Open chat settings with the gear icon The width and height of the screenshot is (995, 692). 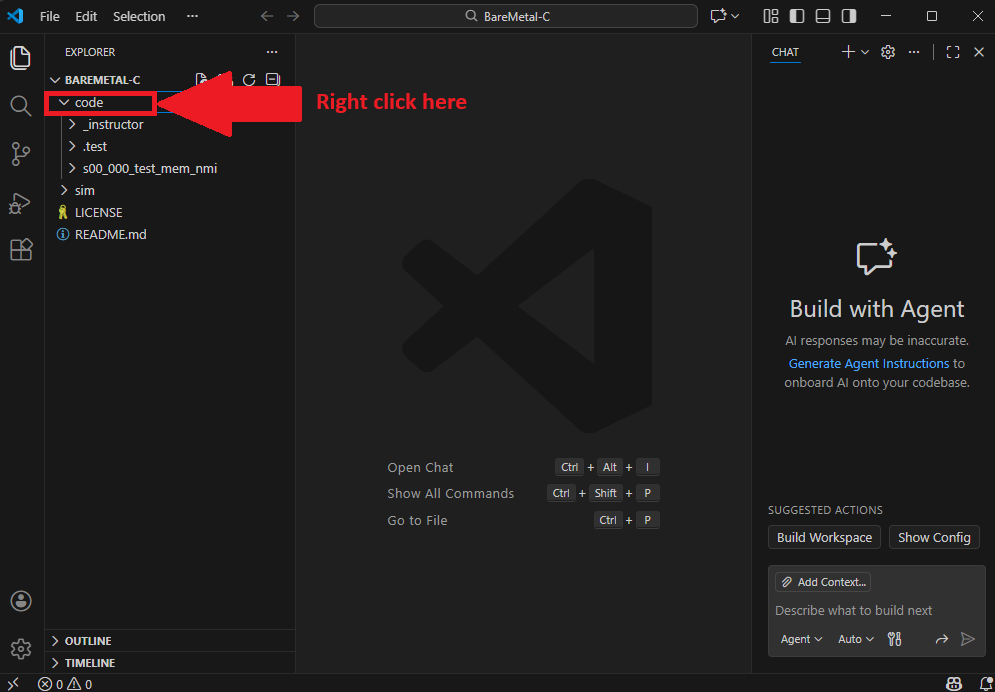(887, 51)
